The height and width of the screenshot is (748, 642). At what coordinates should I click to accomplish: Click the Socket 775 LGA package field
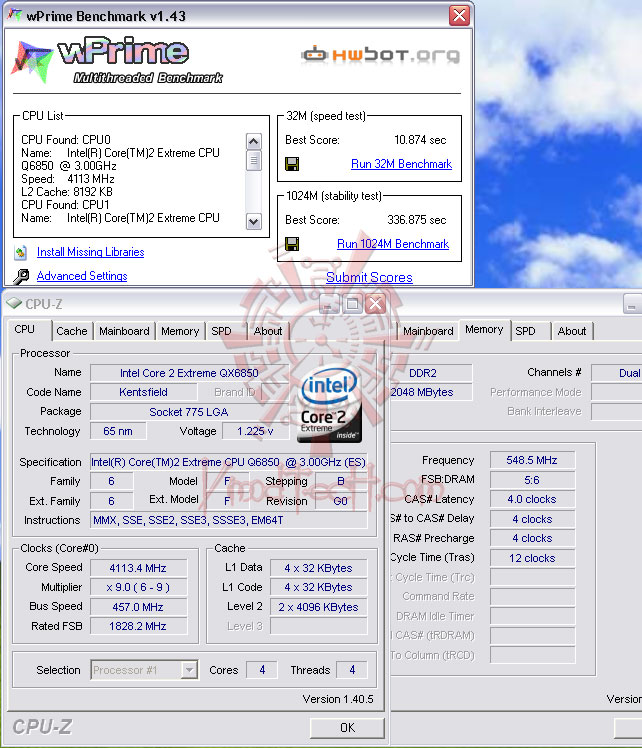pyautogui.click(x=189, y=412)
